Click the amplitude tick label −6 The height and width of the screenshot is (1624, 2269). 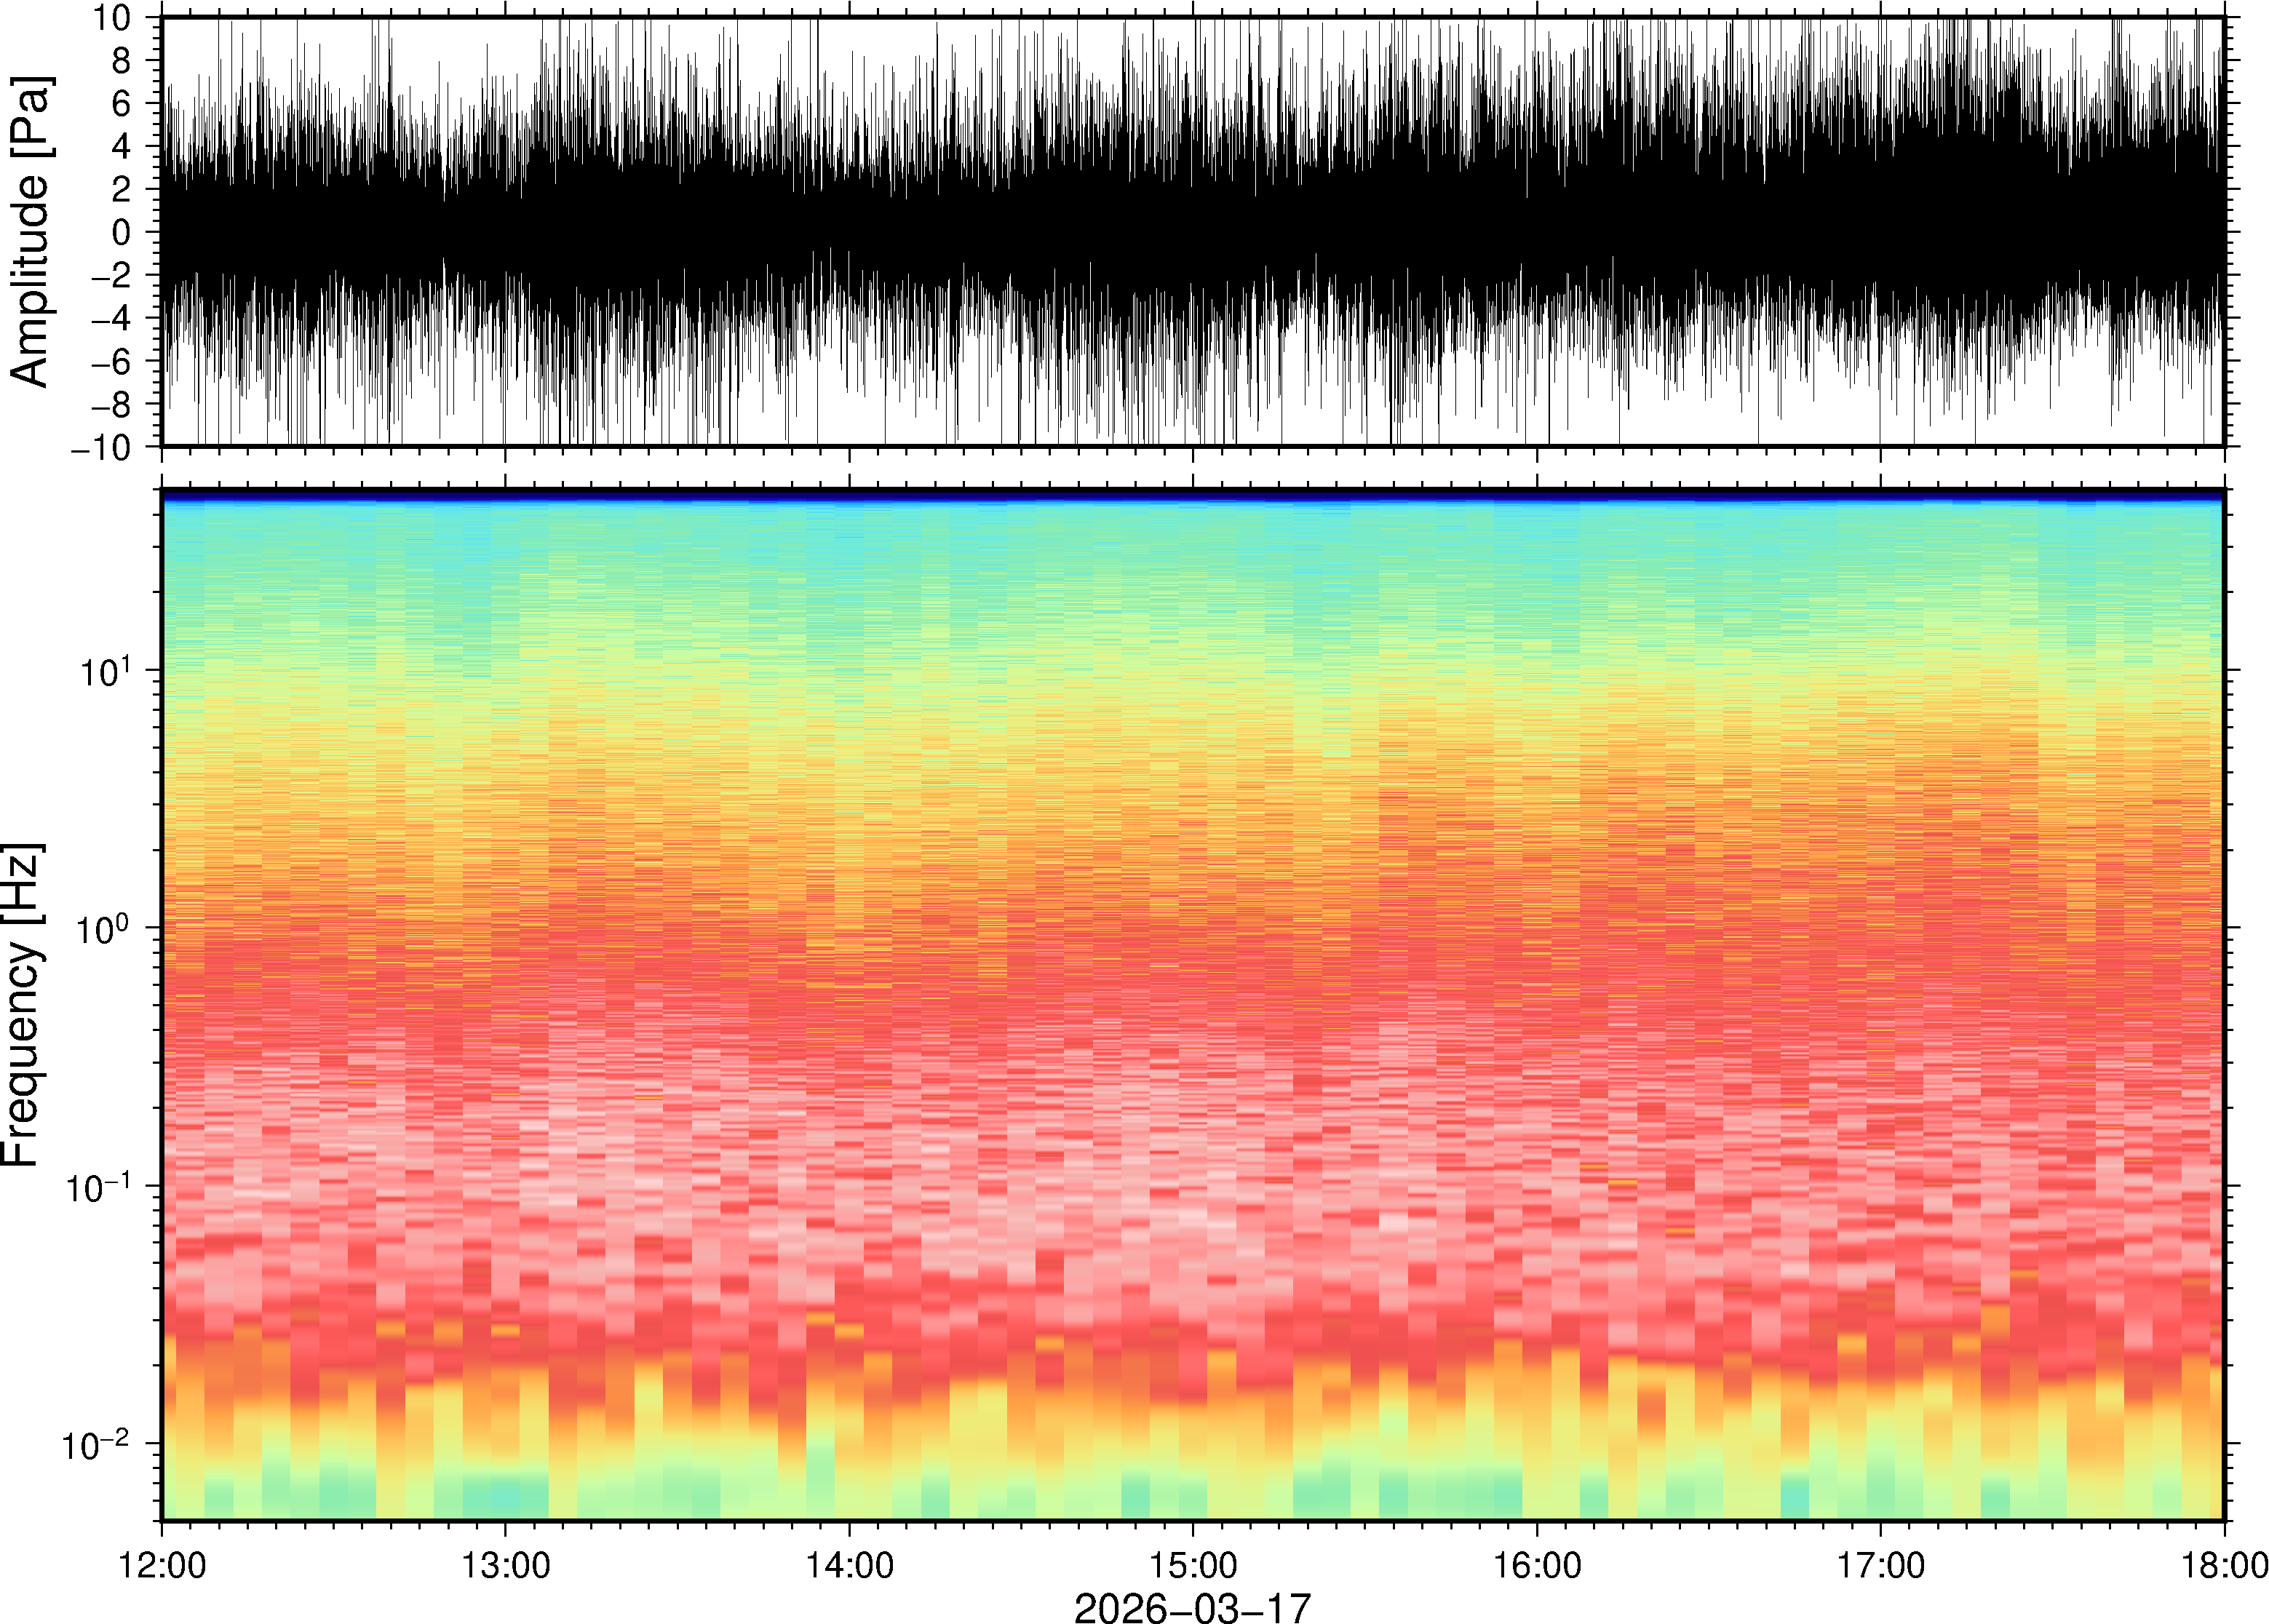tap(110, 362)
